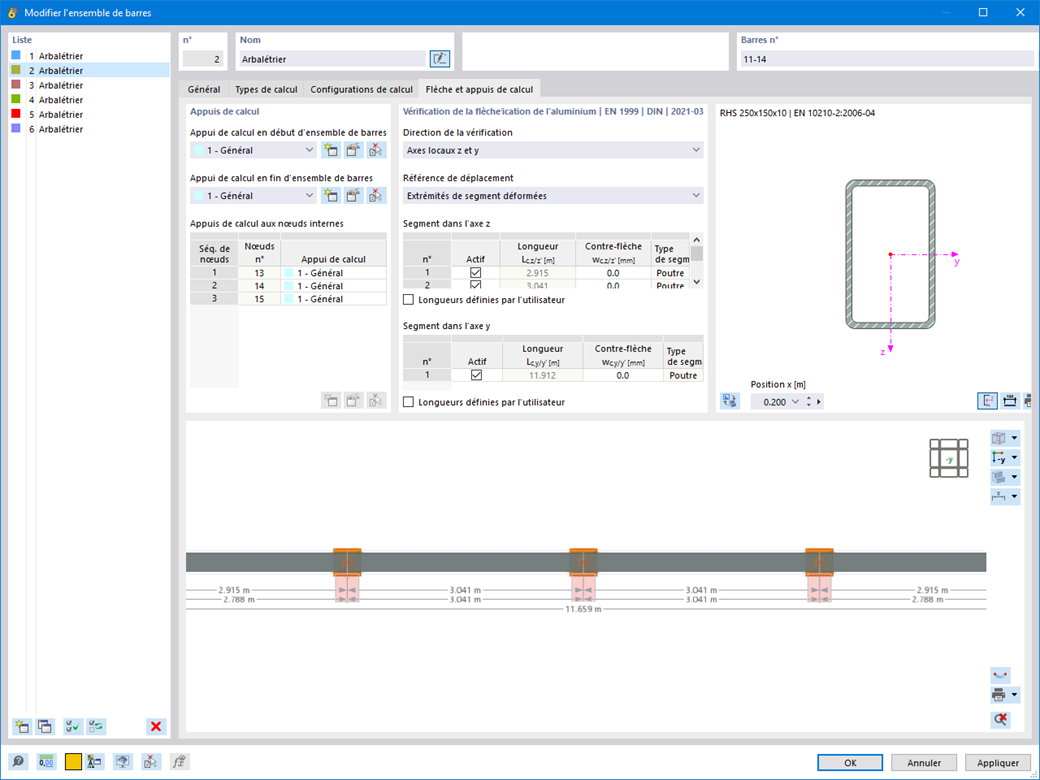
Task: Open the 3D box view mode dropdown
Action: click(x=1014, y=438)
